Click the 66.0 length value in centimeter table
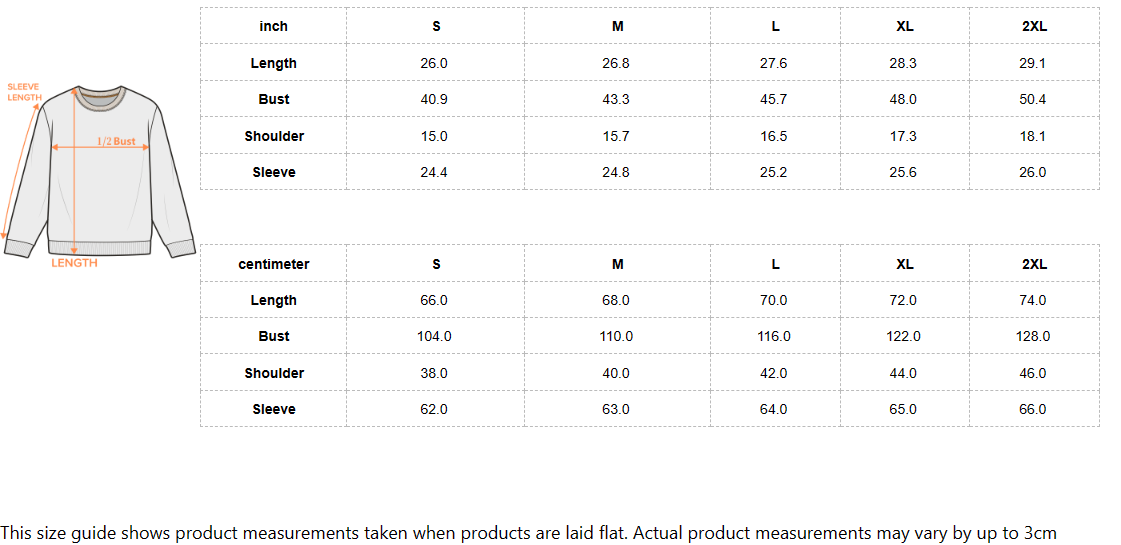The height and width of the screenshot is (545, 1121). click(434, 300)
